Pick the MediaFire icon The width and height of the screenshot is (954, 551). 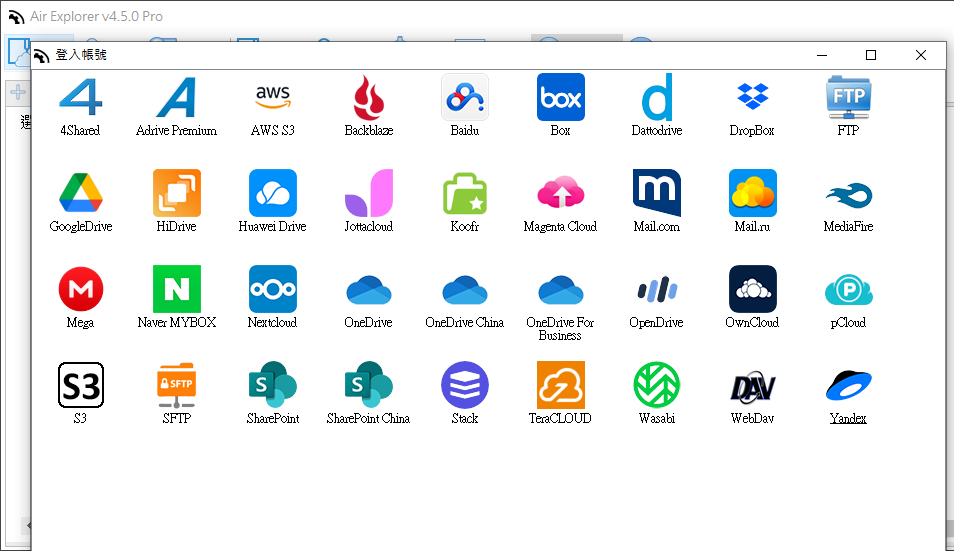click(848, 195)
